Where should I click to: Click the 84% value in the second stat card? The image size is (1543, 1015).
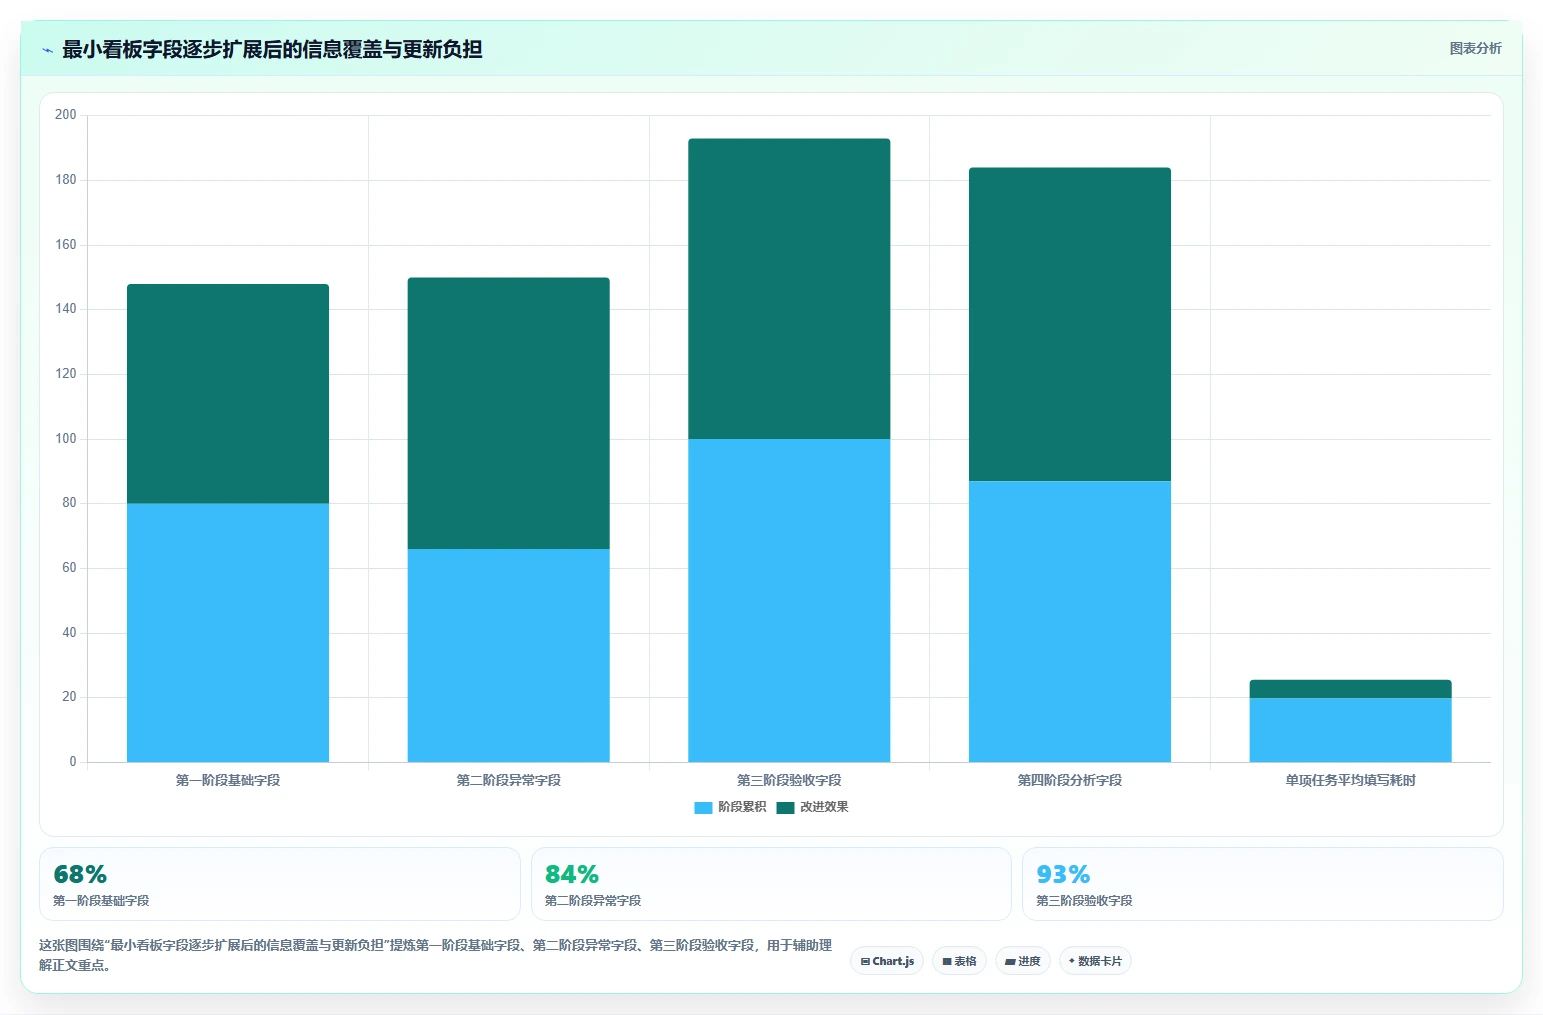572,875
